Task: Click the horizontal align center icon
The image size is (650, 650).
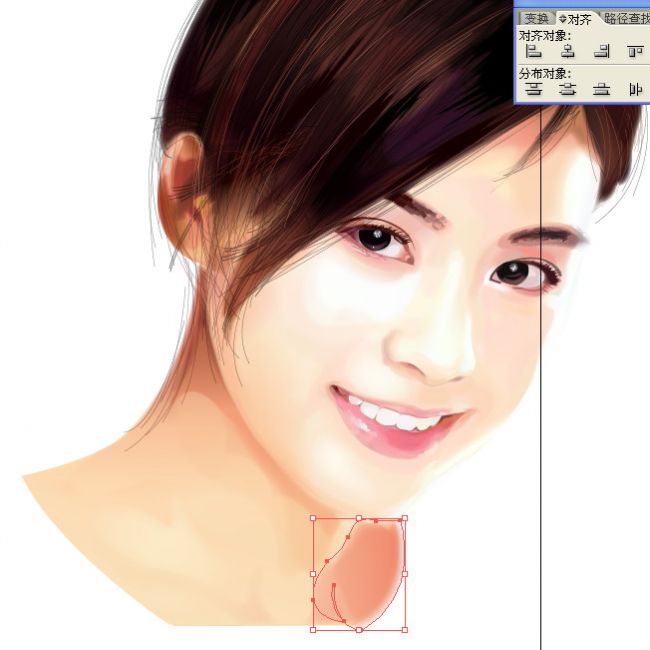Action: click(x=568, y=51)
